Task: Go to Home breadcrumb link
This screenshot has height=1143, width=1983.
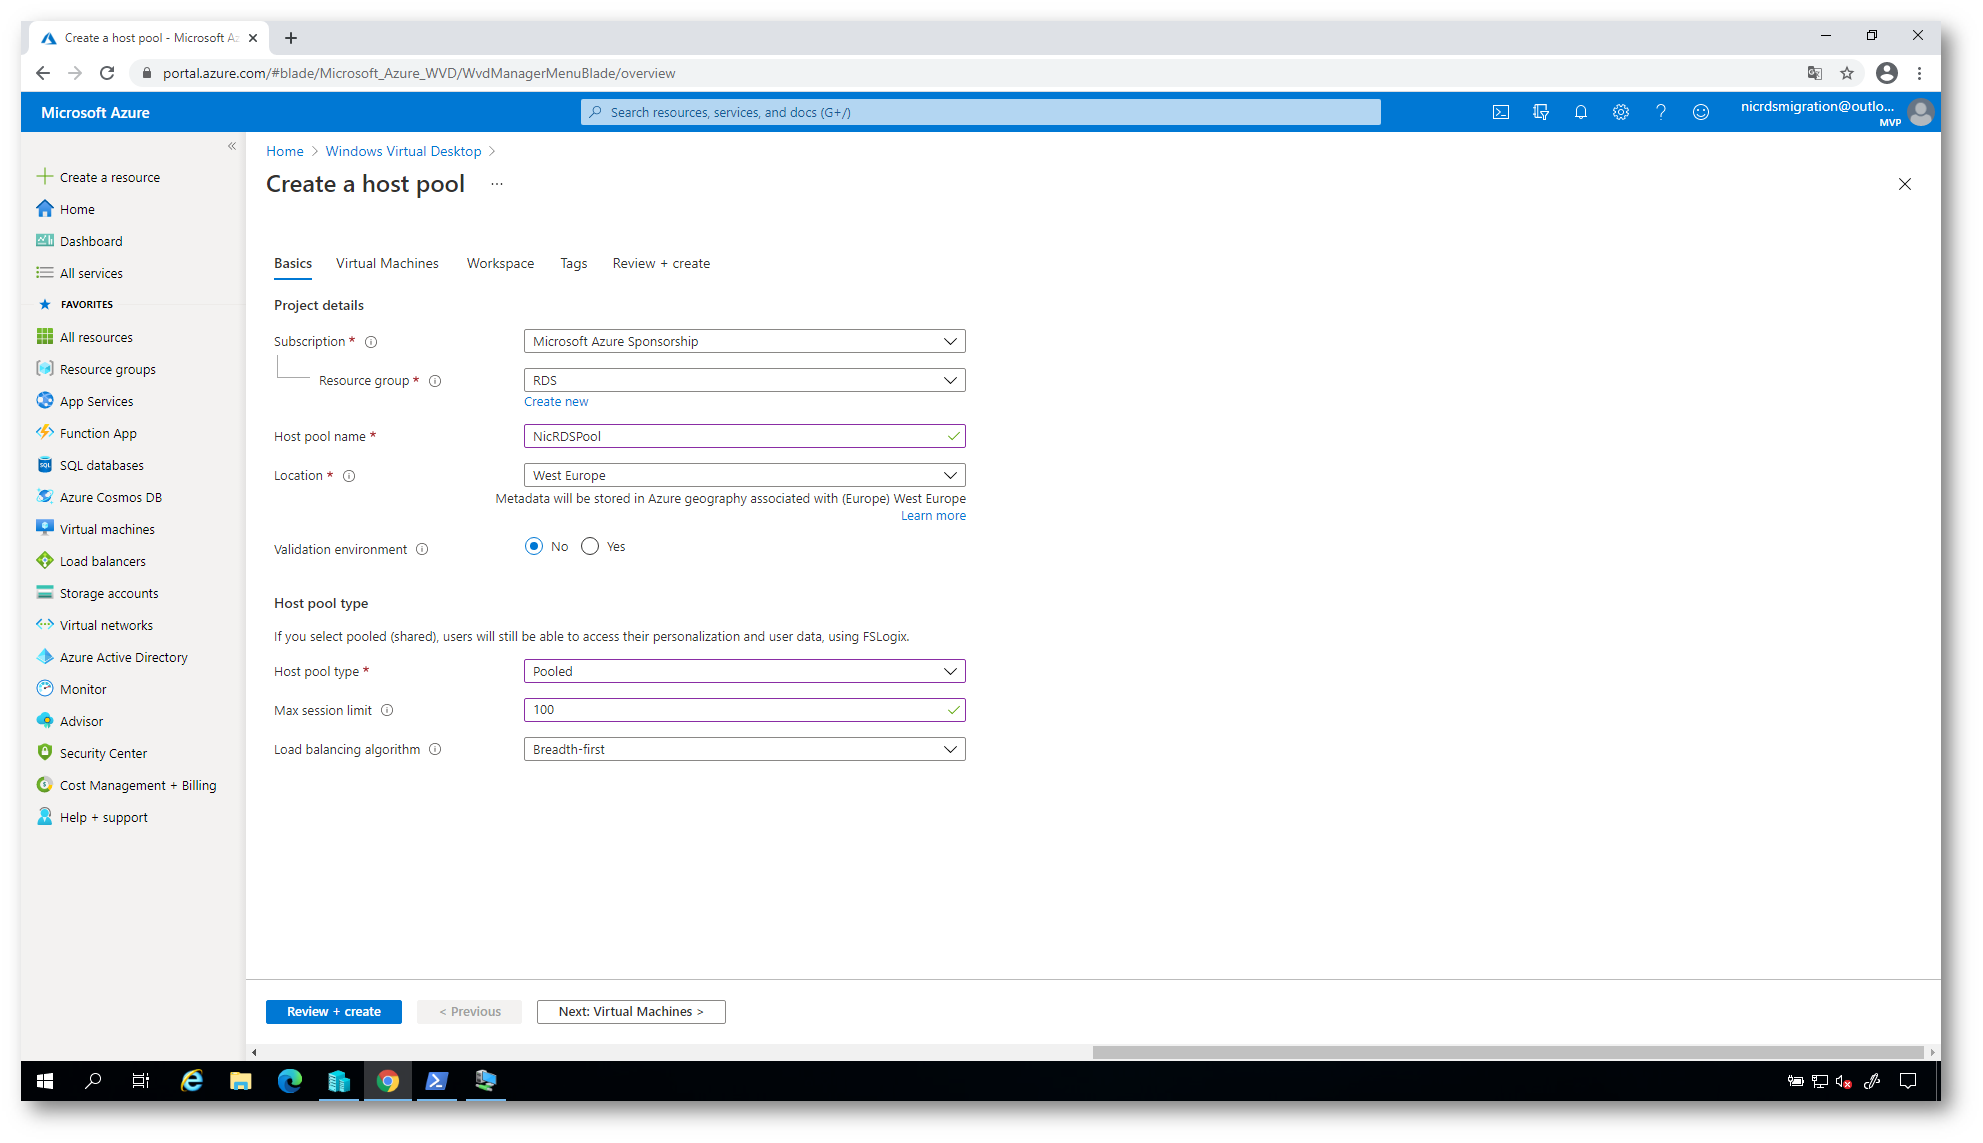Action: [x=285, y=151]
